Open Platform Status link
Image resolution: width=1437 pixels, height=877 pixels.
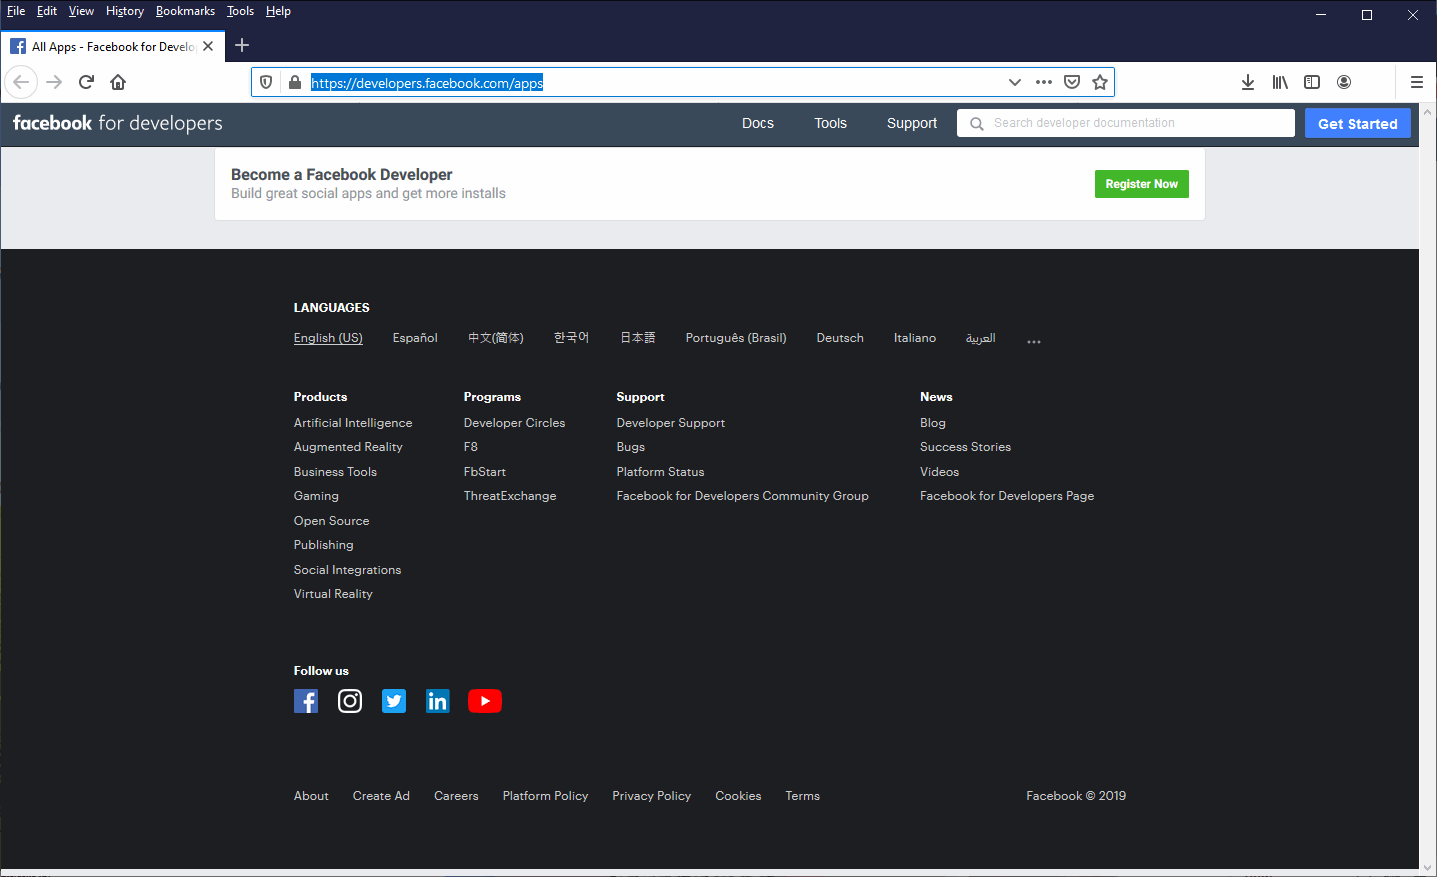pos(660,472)
